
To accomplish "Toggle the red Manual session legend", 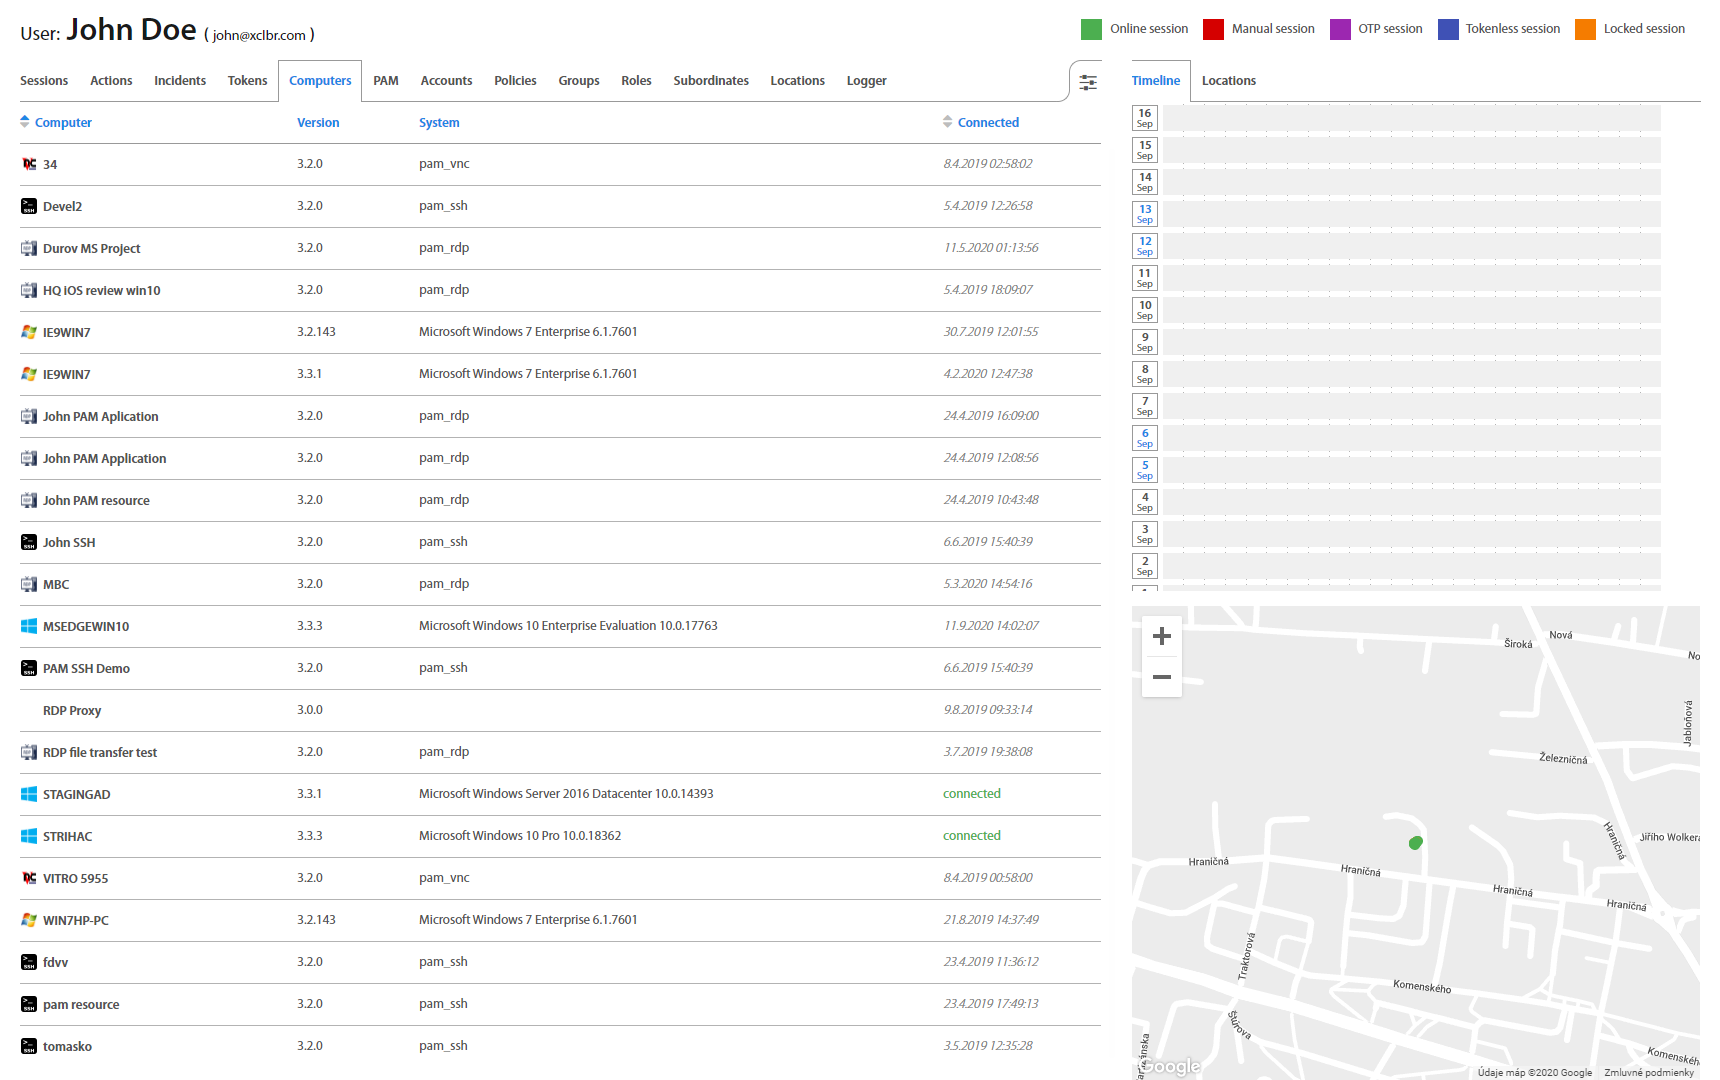I will tap(1213, 29).
